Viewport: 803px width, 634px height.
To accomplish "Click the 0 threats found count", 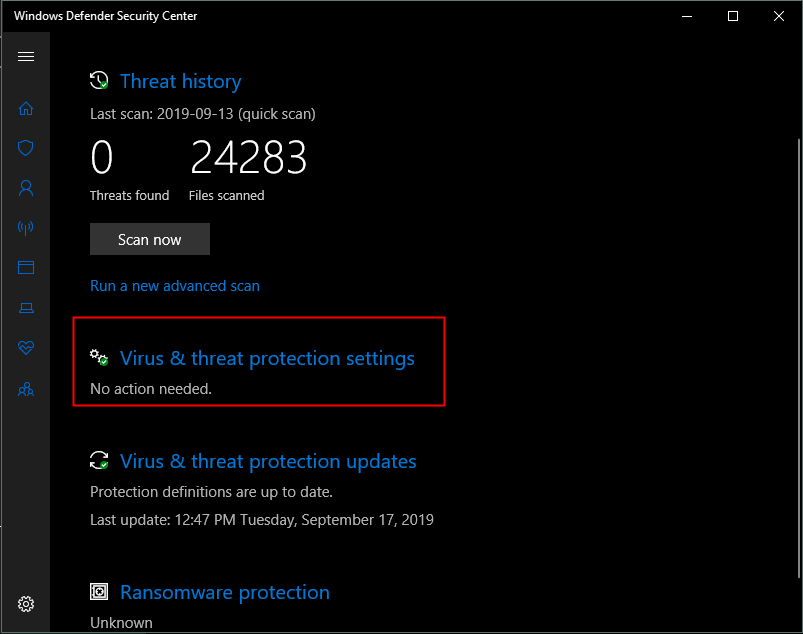I will pos(101,158).
